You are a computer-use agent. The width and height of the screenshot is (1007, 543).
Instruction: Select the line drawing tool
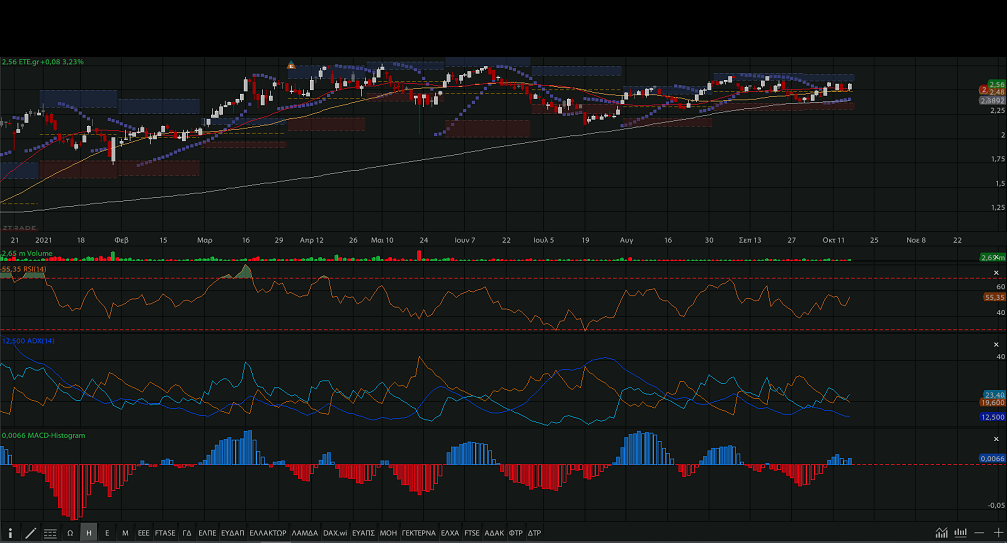pos(31,533)
